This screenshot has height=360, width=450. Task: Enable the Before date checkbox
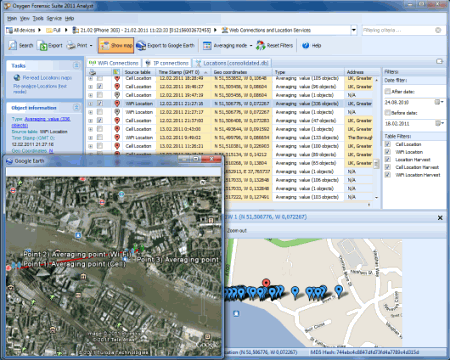[387, 113]
